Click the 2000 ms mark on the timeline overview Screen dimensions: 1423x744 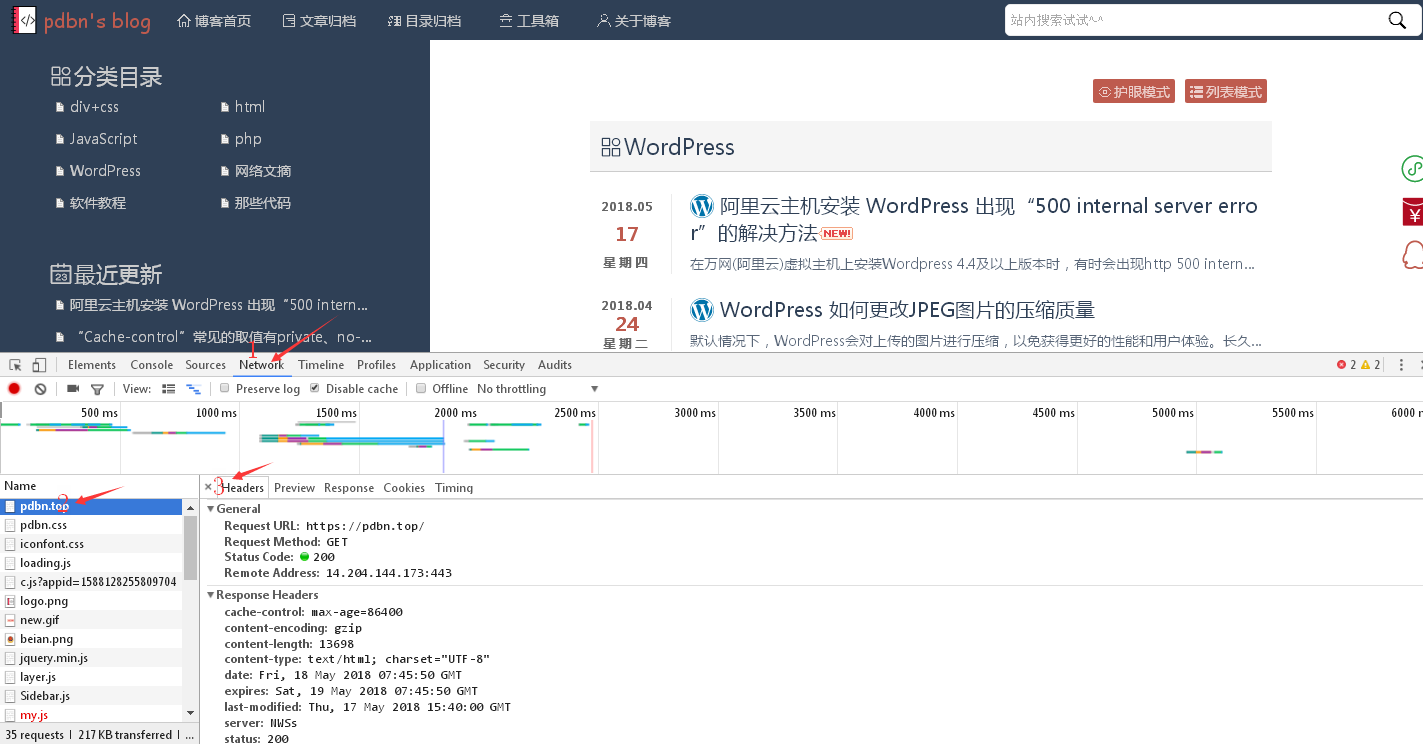(454, 413)
